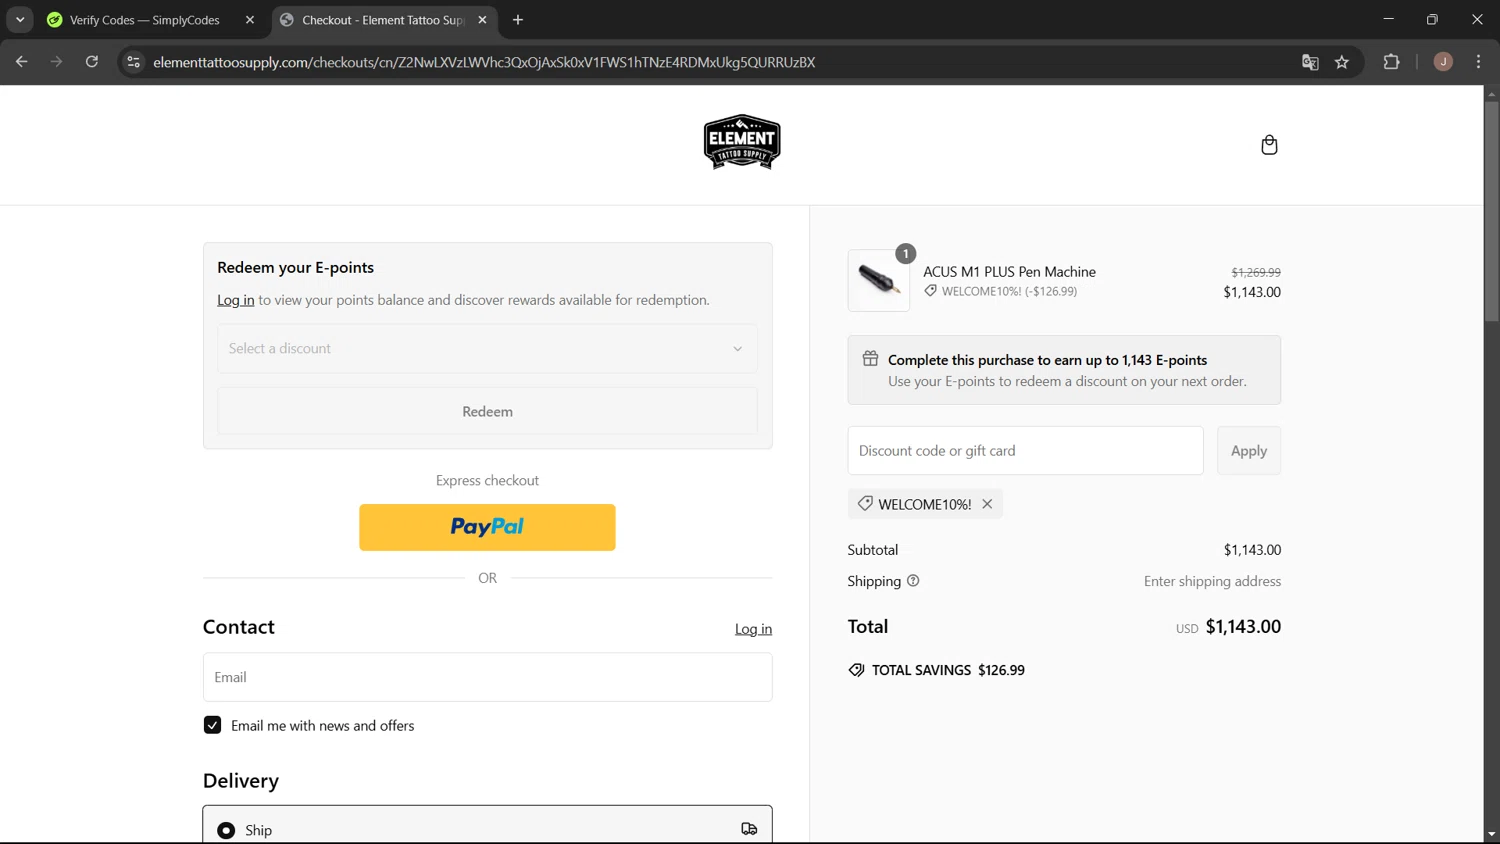Select the Ship delivery radio option

point(226,830)
